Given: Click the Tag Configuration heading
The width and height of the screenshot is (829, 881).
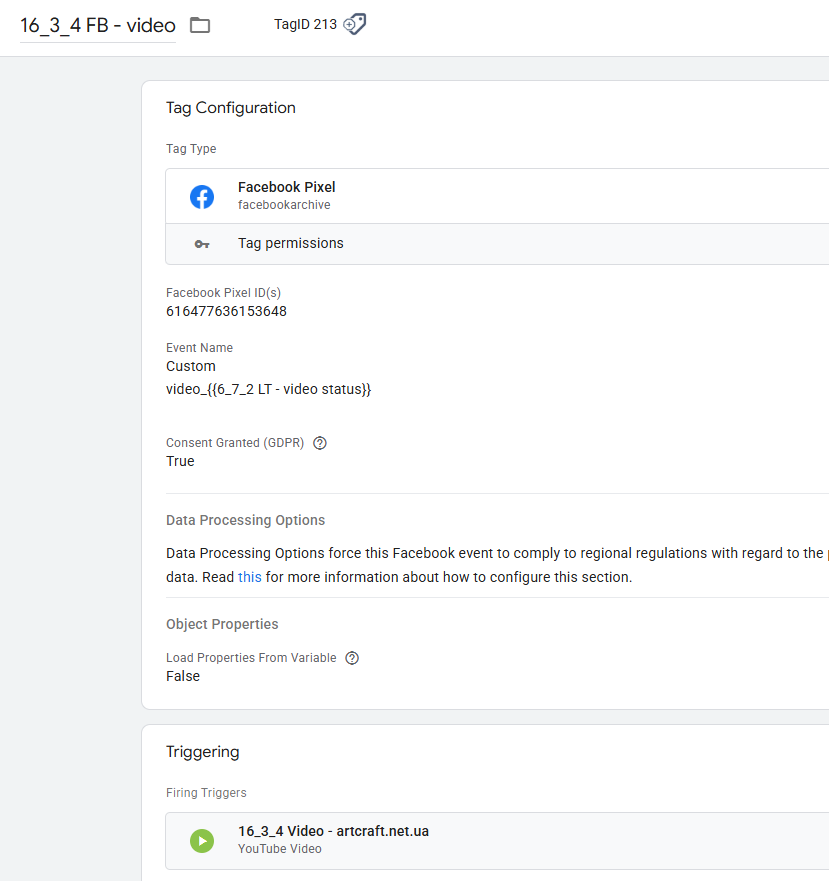Looking at the screenshot, I should click(x=231, y=108).
